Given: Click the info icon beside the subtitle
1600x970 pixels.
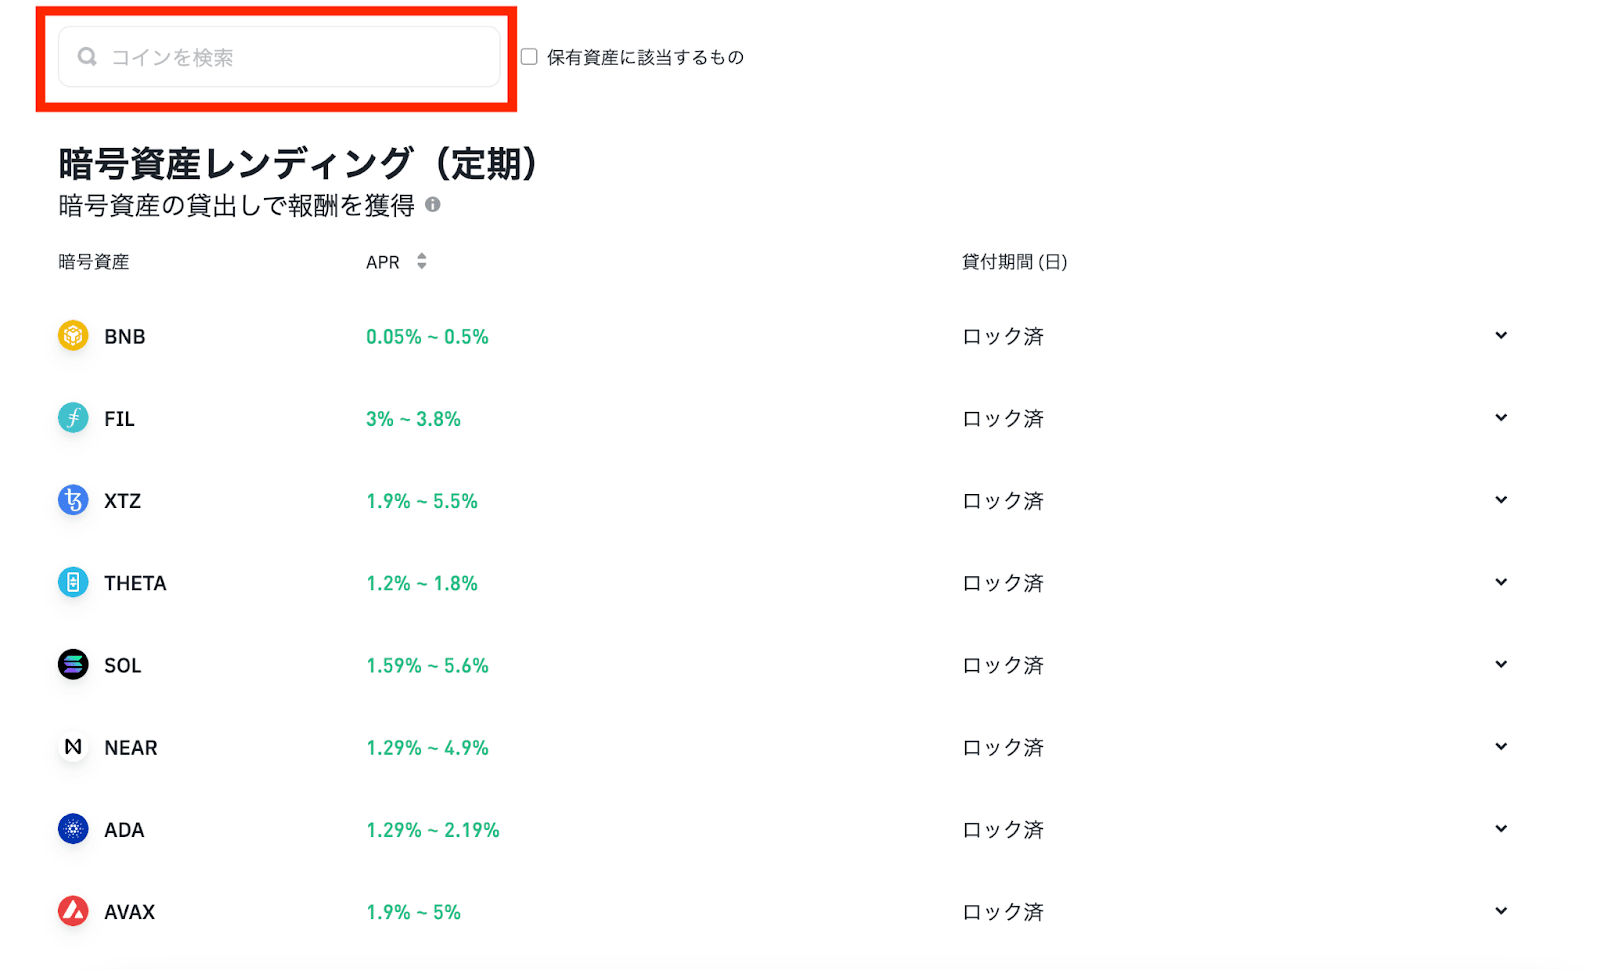Looking at the screenshot, I should [x=433, y=205].
